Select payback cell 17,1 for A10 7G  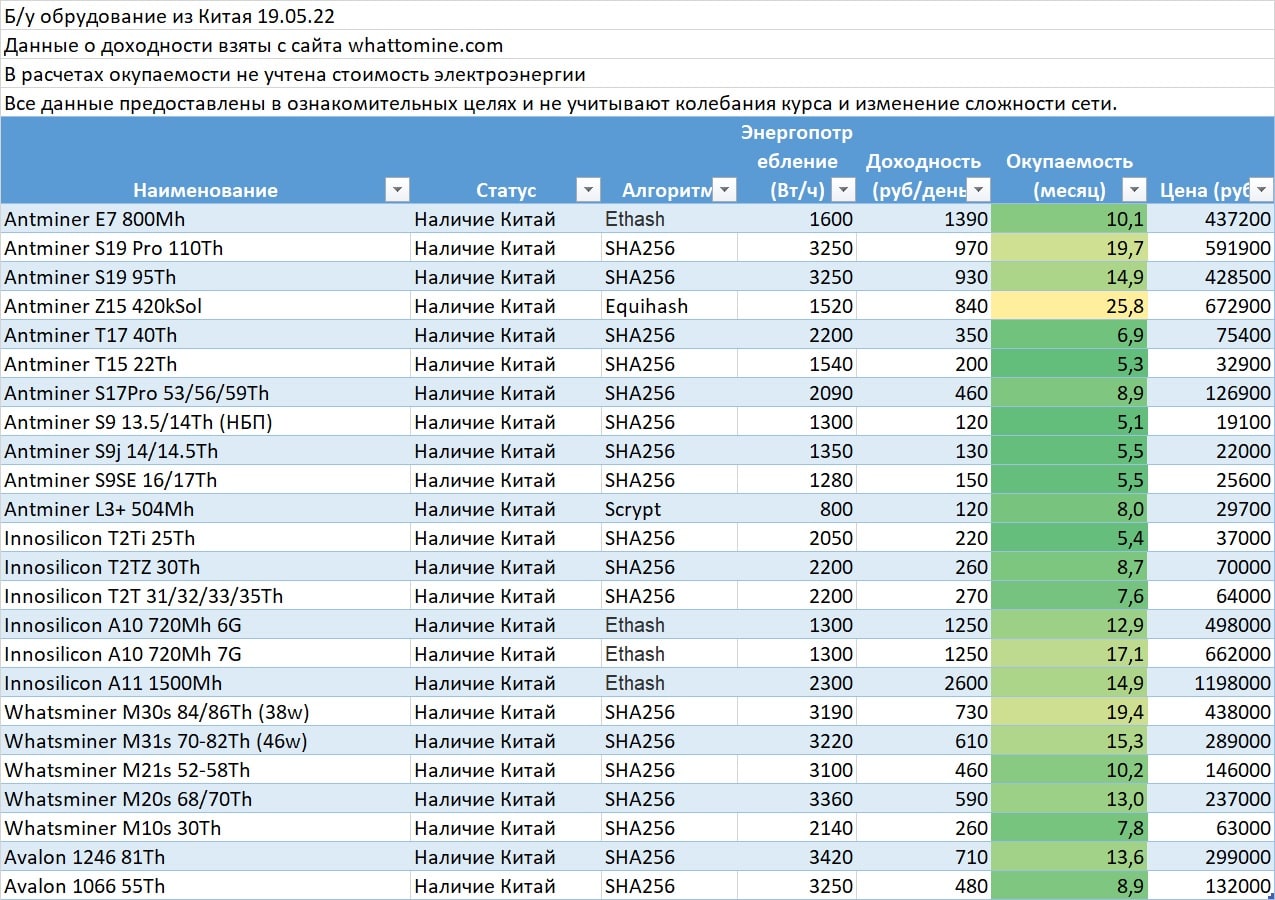pyautogui.click(x=1068, y=654)
